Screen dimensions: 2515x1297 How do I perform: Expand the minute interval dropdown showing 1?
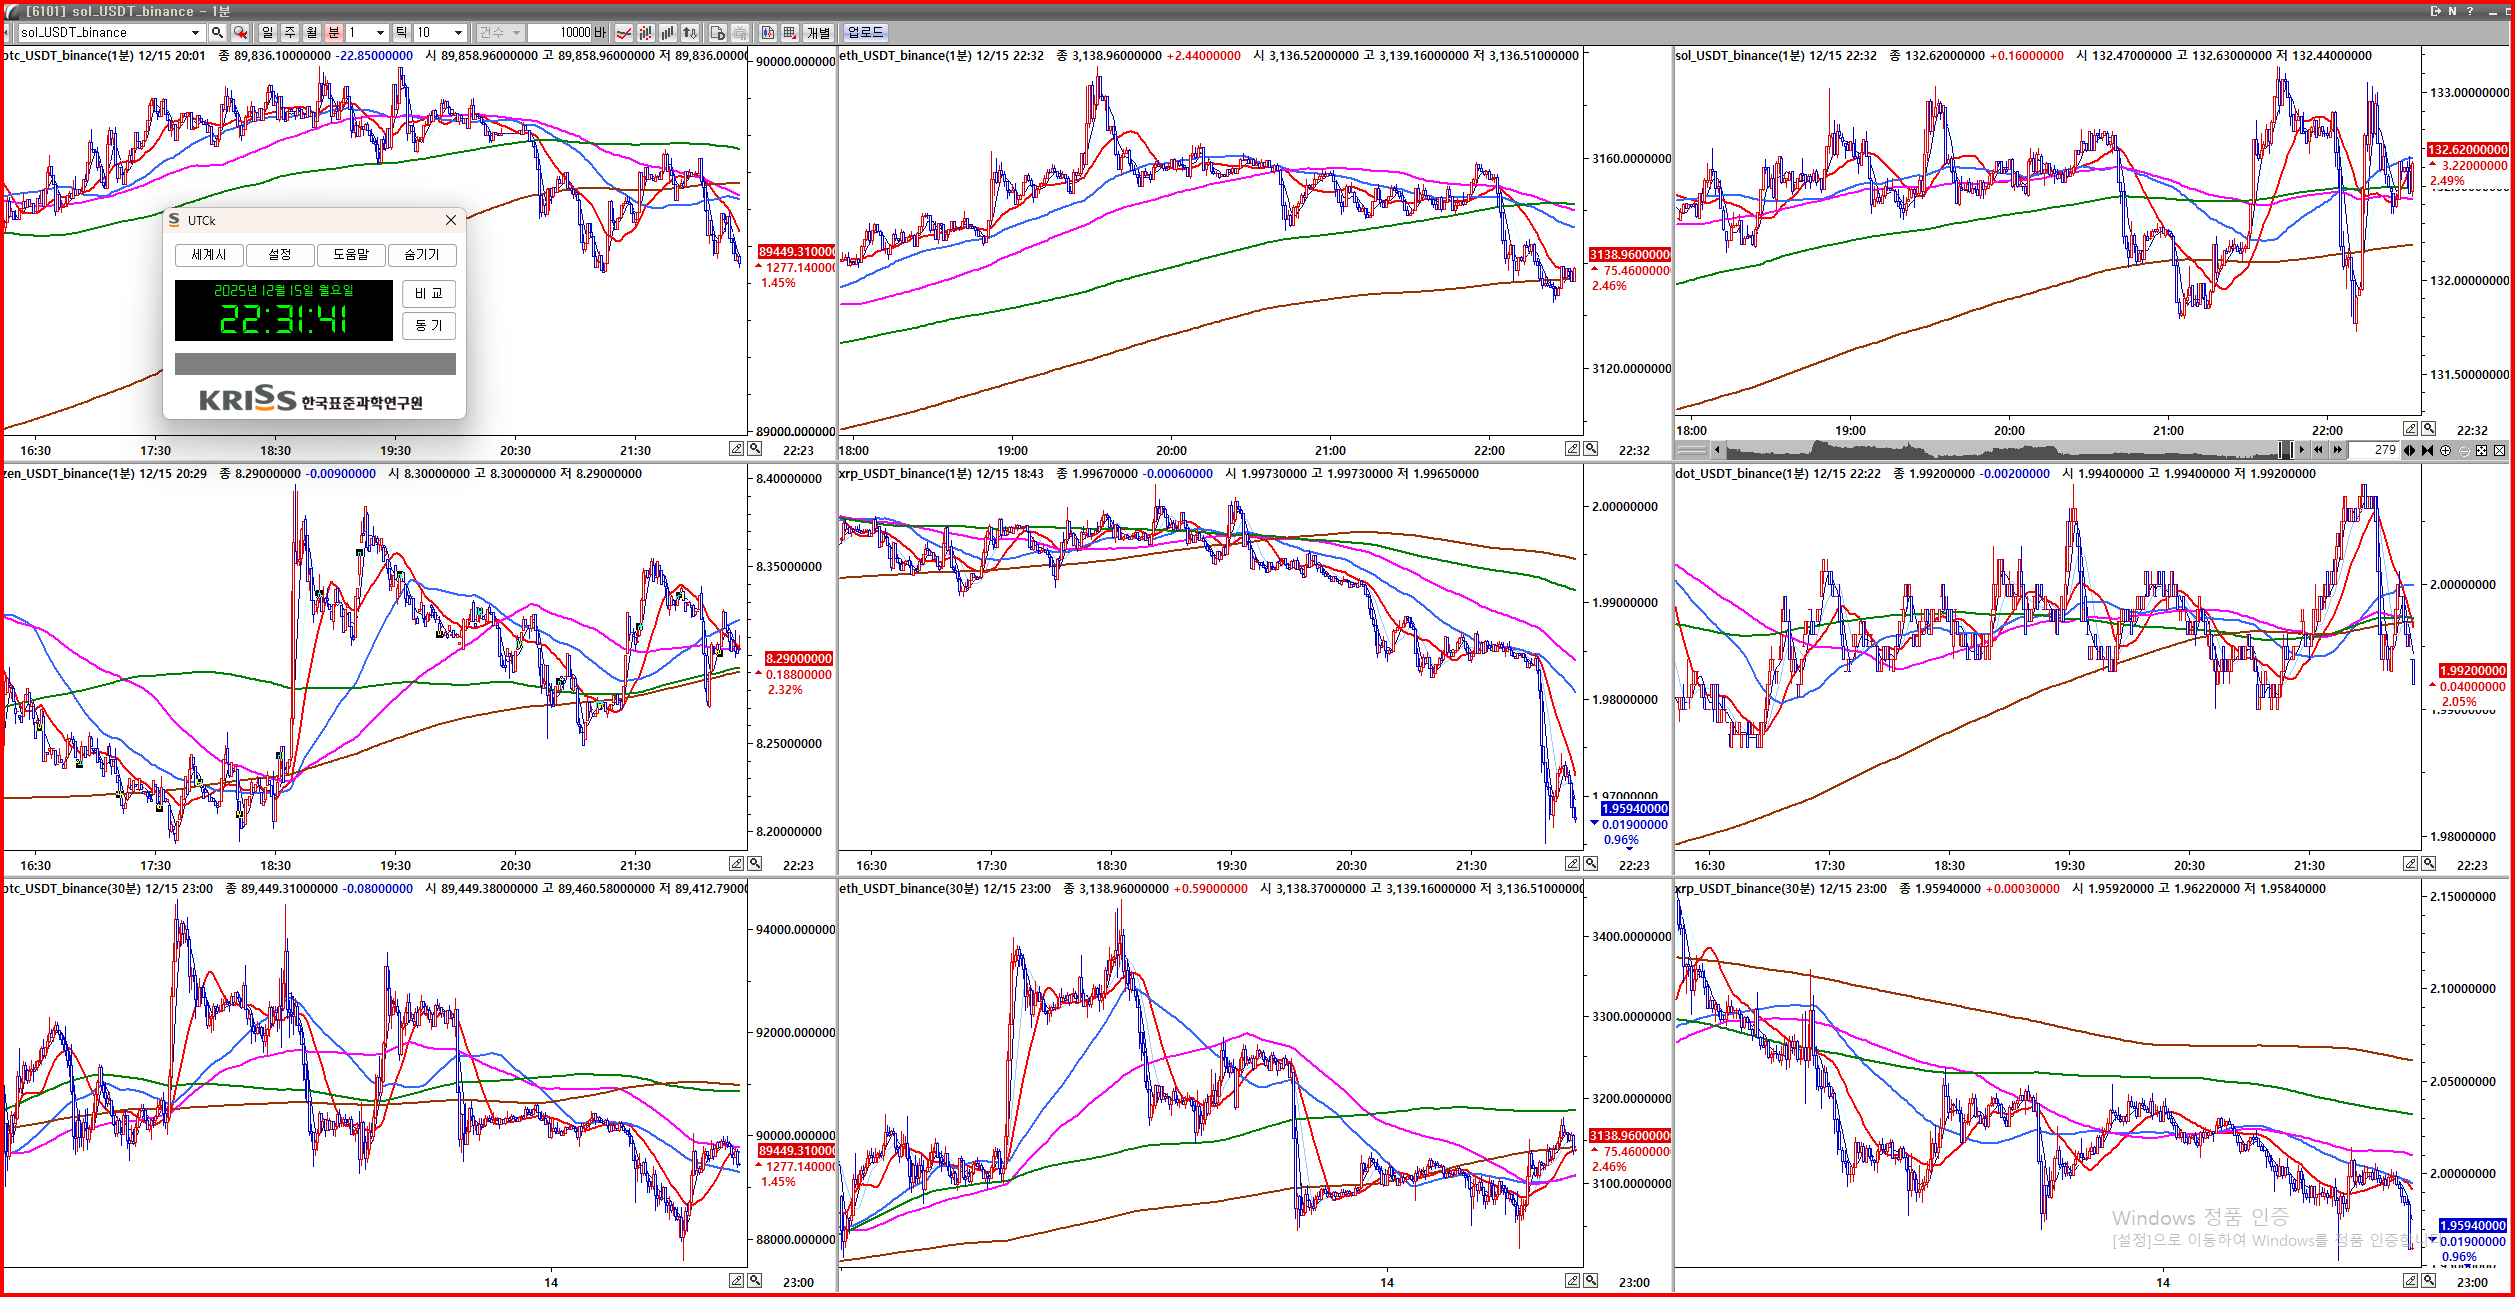point(380,33)
